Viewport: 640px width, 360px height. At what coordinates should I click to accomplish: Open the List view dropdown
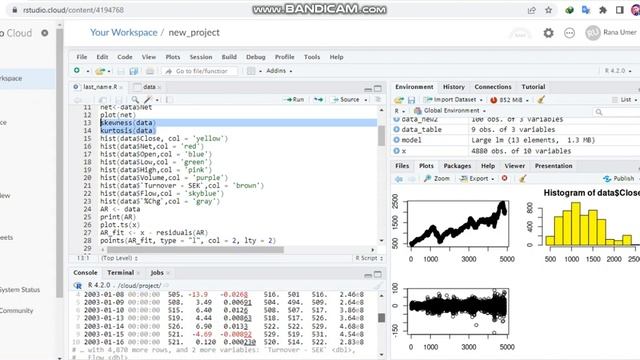tap(624, 100)
